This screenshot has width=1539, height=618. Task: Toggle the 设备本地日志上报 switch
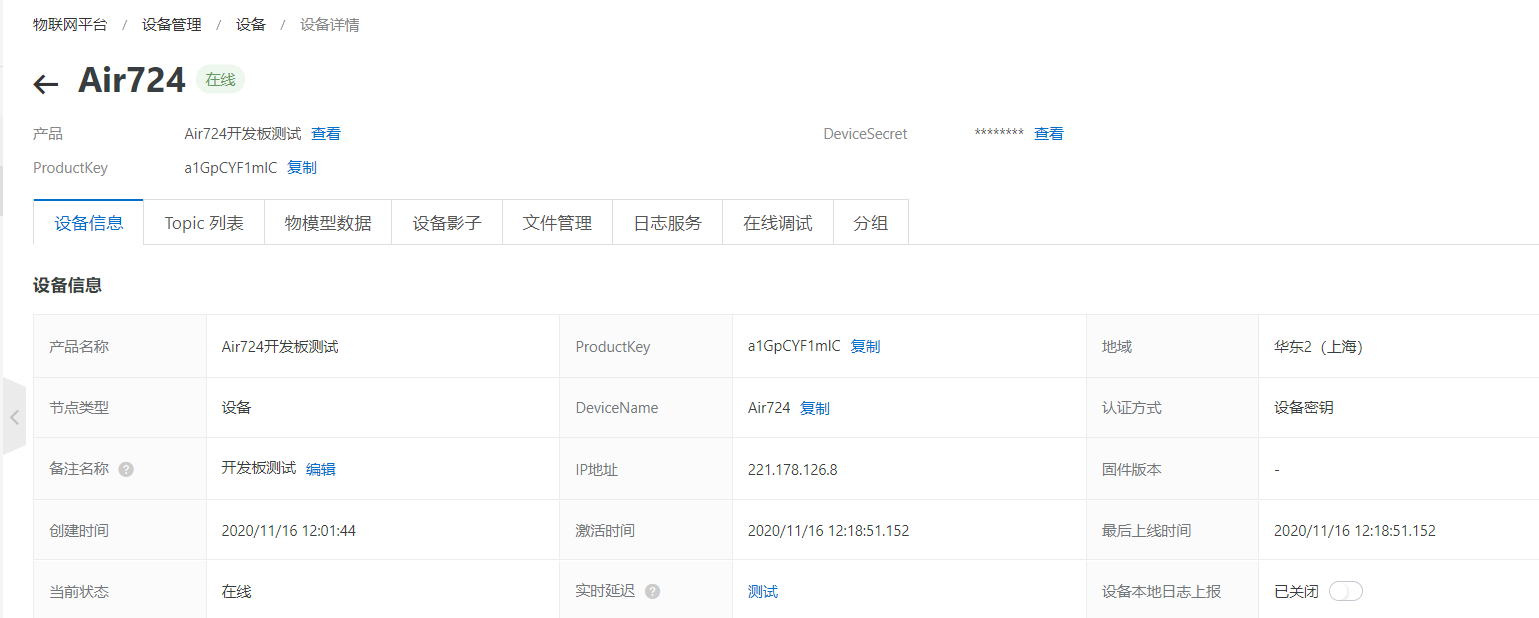[x=1346, y=591]
